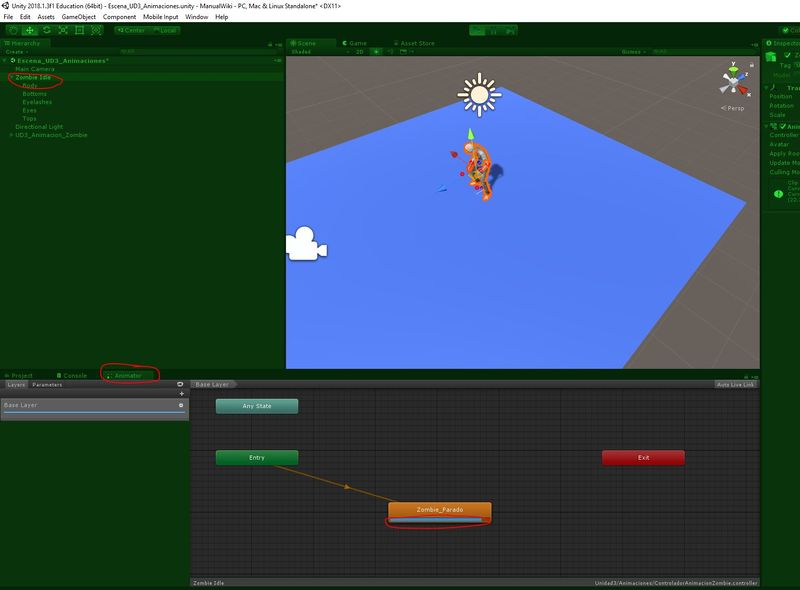Select Bottoms child object
Viewport: 800px width, 590px height.
pos(34,94)
